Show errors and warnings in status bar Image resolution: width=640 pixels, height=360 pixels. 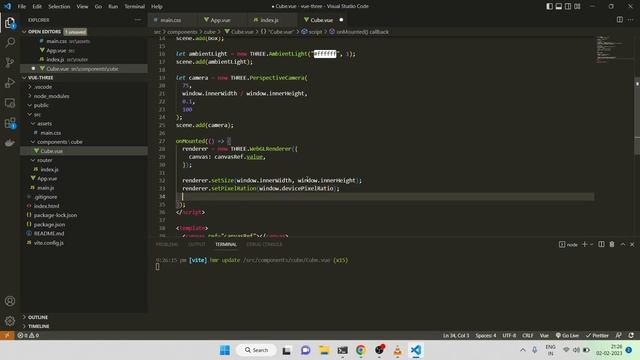coord(28,335)
